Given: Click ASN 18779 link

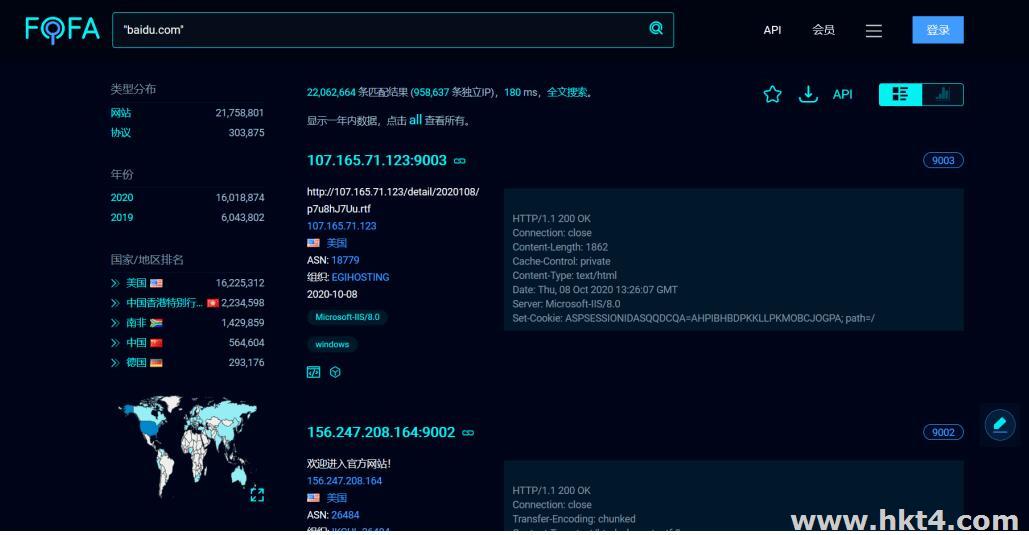Looking at the screenshot, I should tap(345, 260).
